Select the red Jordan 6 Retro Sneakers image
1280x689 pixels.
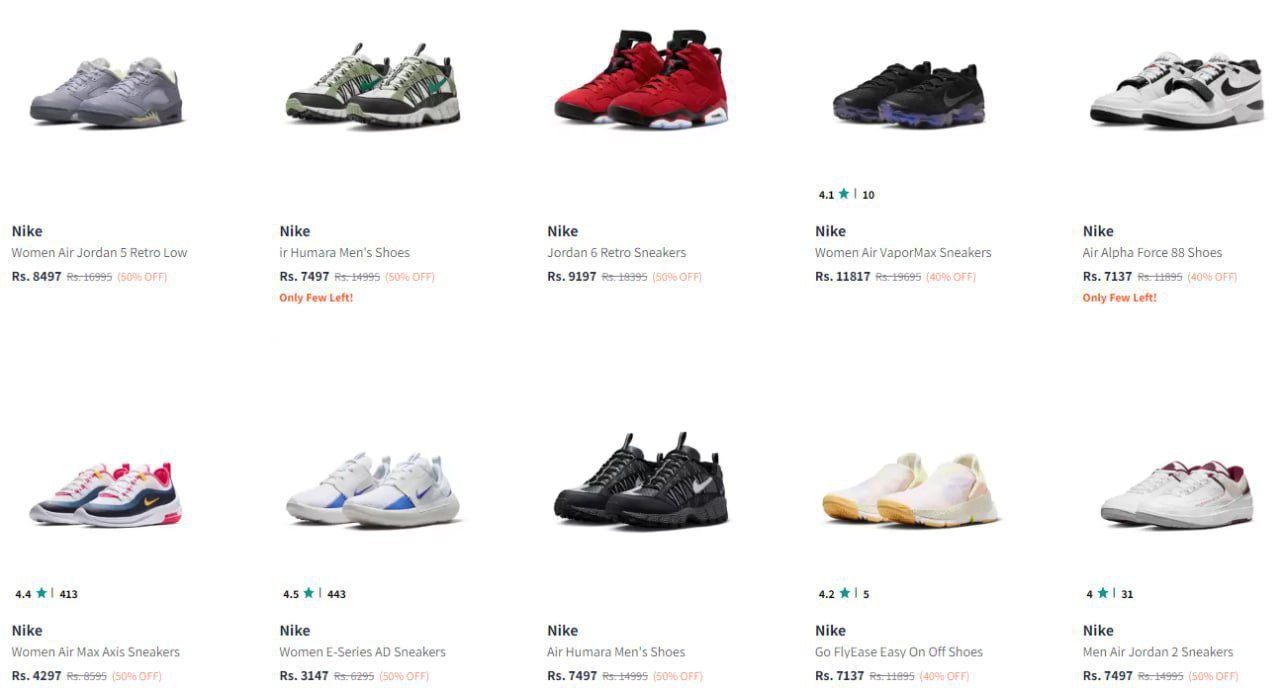coord(641,80)
